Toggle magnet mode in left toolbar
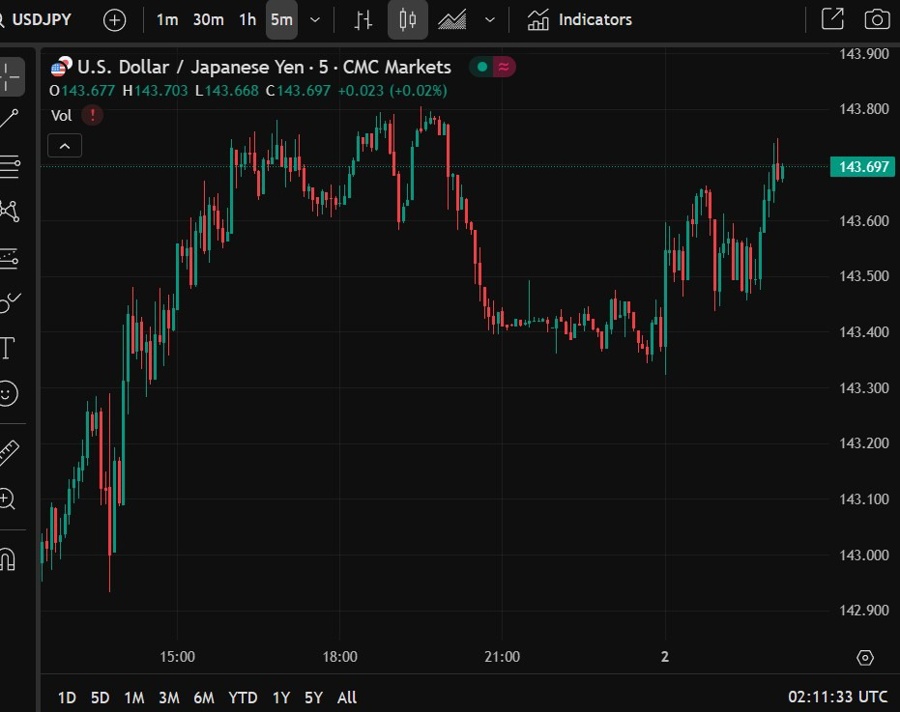 (8, 558)
